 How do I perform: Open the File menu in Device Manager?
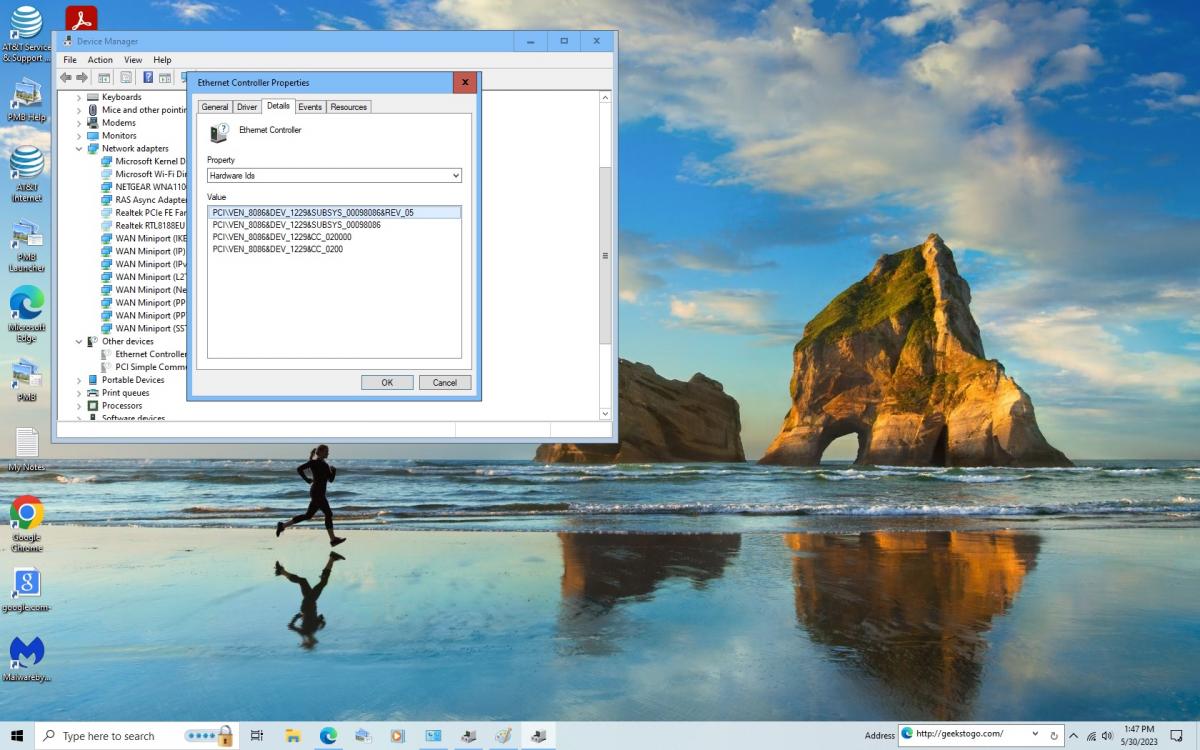70,60
